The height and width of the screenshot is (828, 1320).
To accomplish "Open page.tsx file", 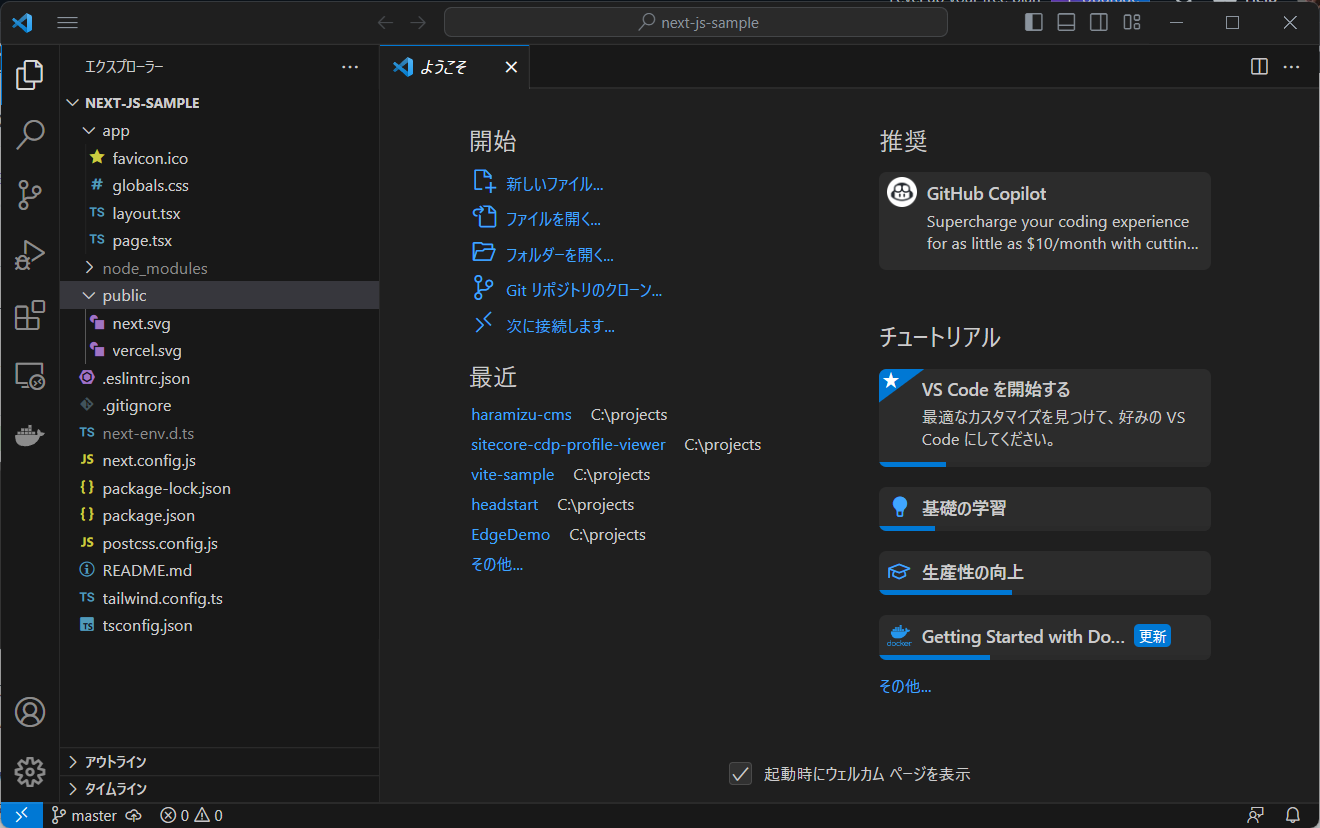I will point(219,240).
